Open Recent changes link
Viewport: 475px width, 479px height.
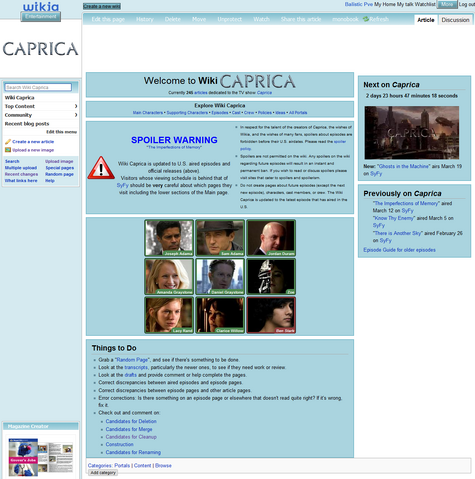21,174
